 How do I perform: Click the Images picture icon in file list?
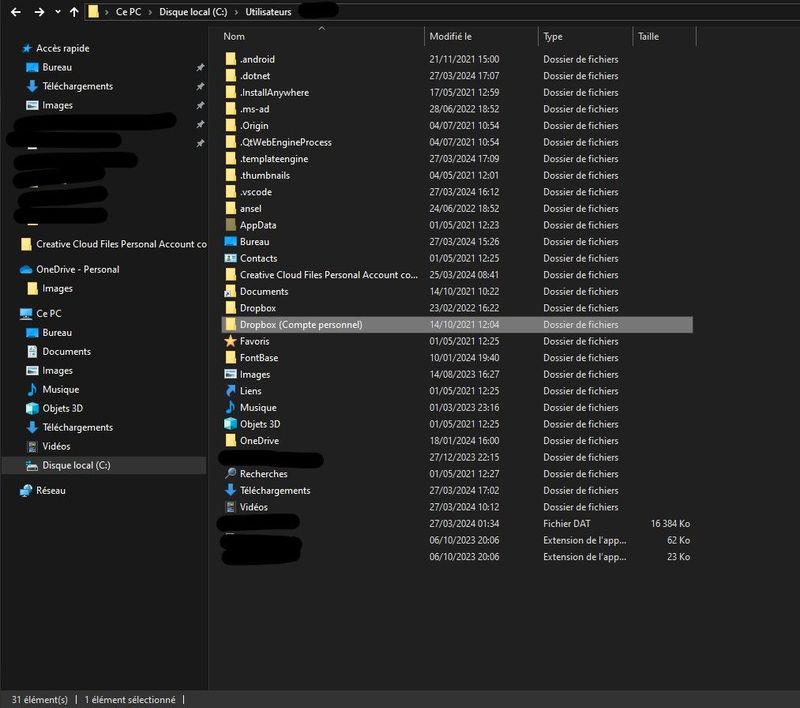(231, 374)
